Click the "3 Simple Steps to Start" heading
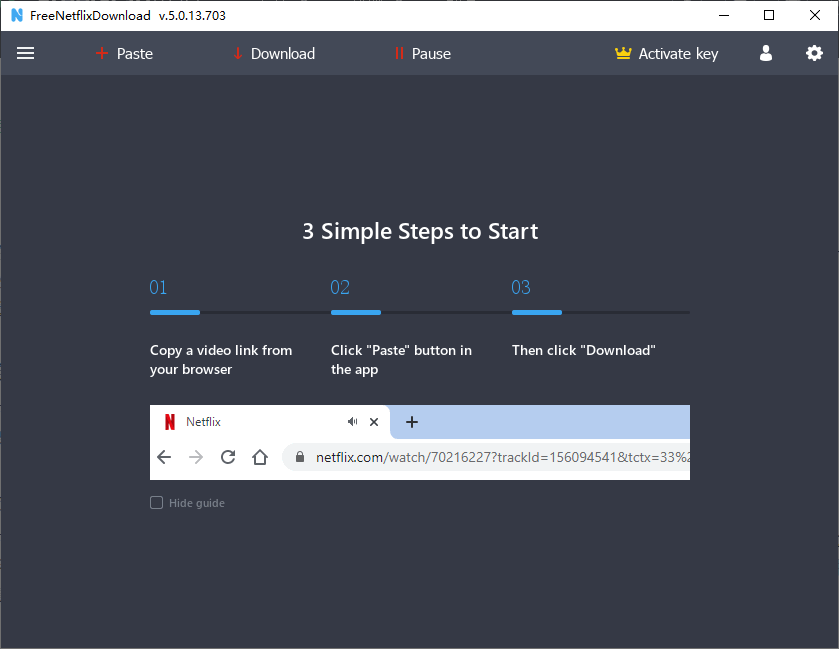Viewport: 839px width, 649px height. (420, 231)
